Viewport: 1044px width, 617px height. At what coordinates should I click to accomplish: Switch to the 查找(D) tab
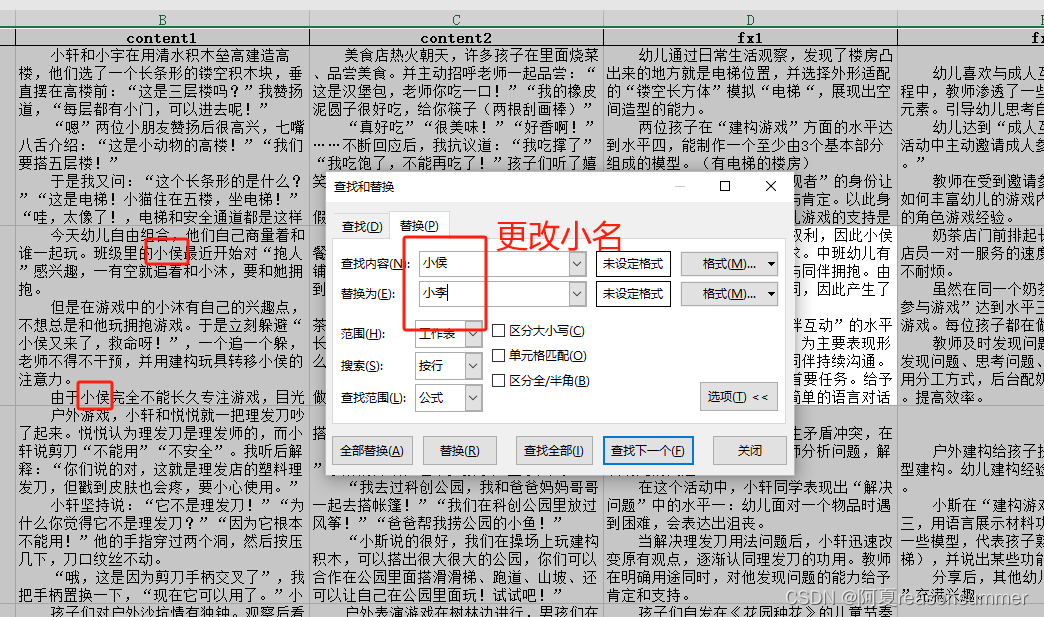pos(362,226)
